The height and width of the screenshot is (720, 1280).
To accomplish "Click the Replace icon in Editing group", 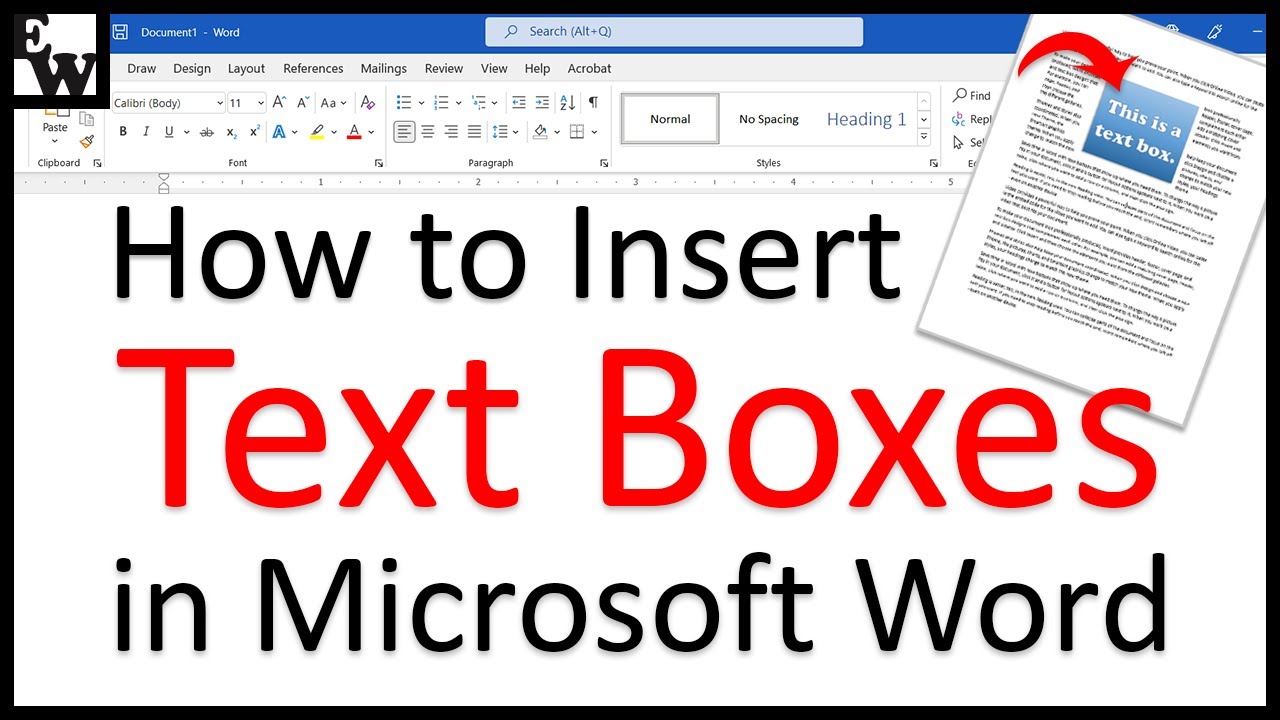I will [x=959, y=119].
